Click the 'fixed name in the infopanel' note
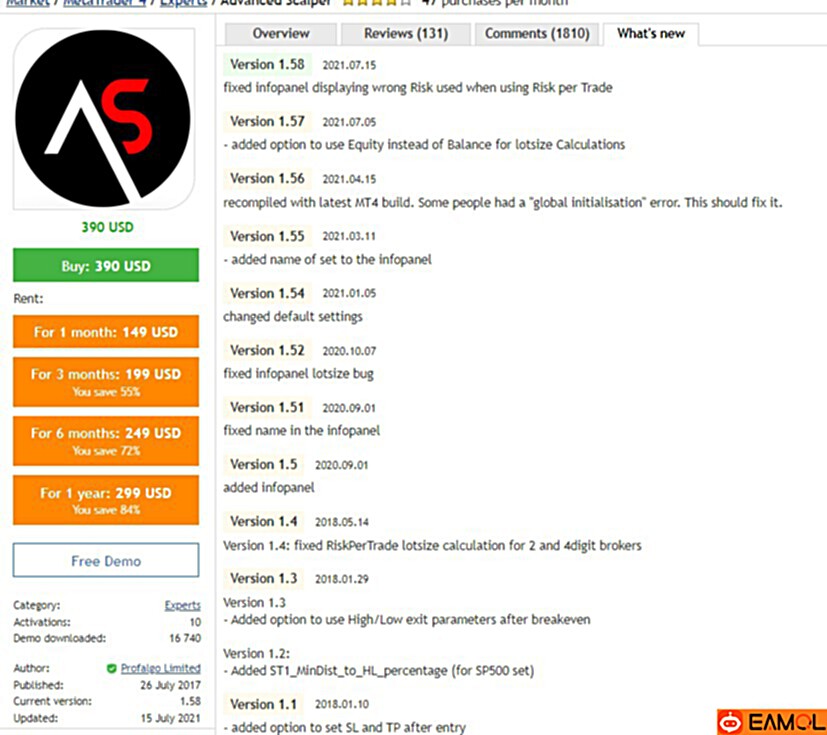This screenshot has width=827, height=735. click(x=301, y=430)
